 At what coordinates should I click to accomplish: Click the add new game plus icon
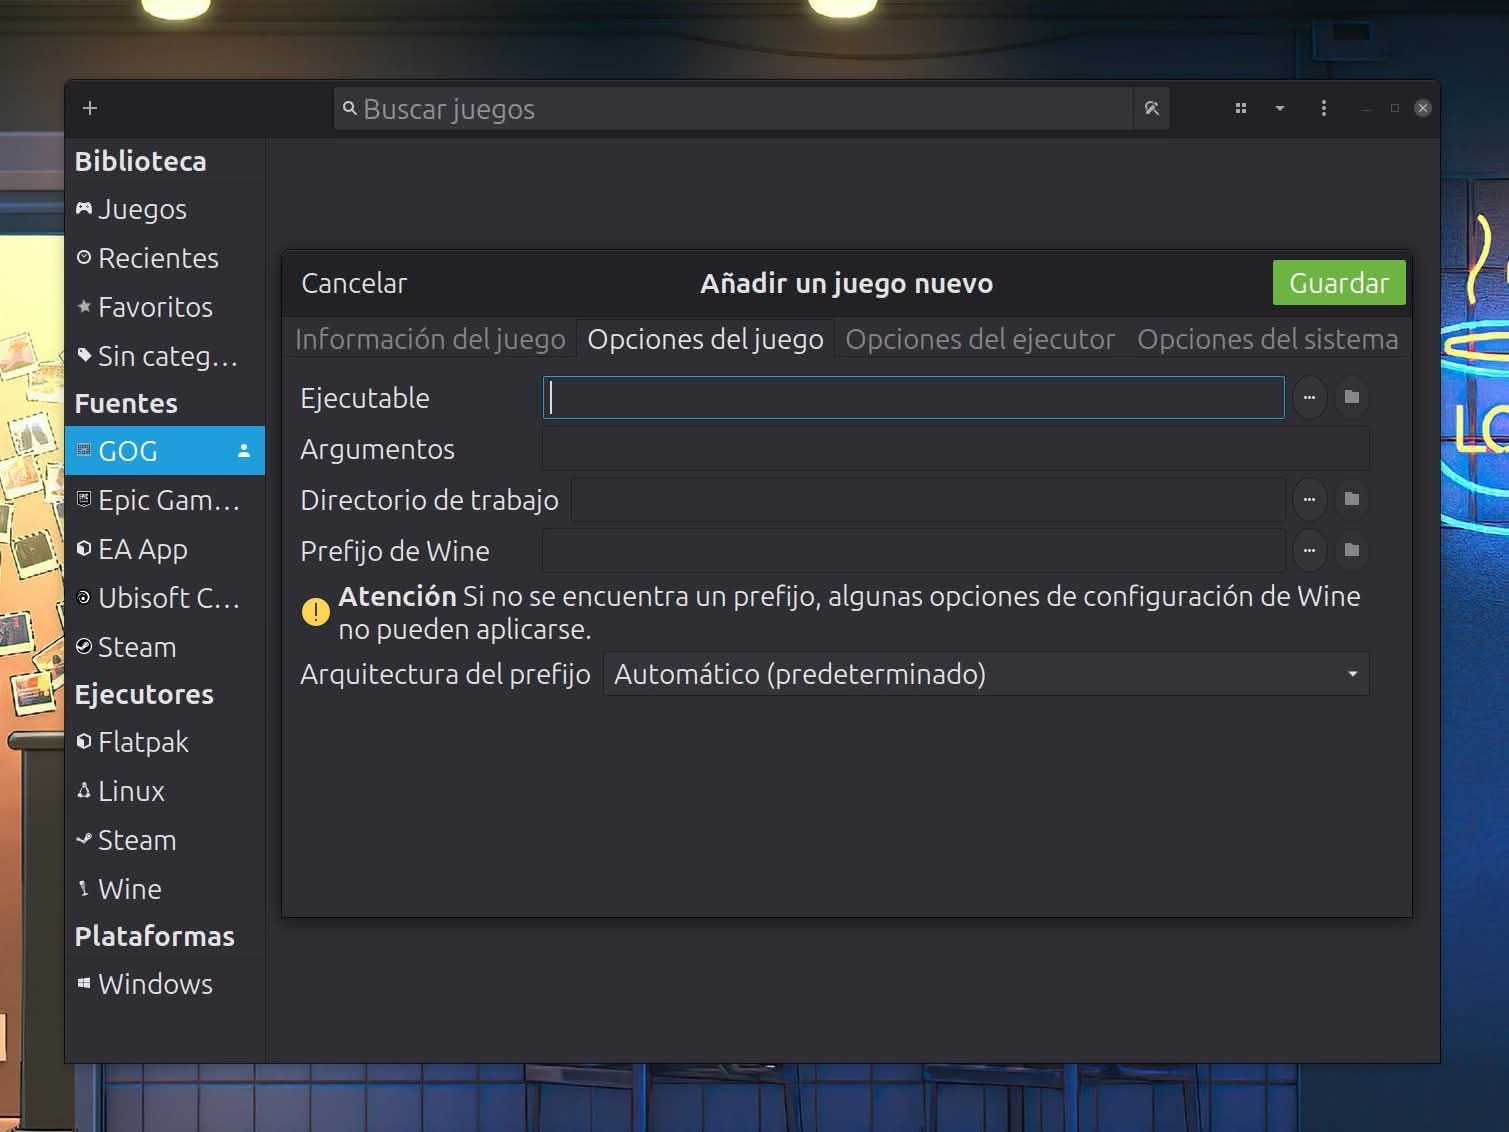(x=90, y=108)
